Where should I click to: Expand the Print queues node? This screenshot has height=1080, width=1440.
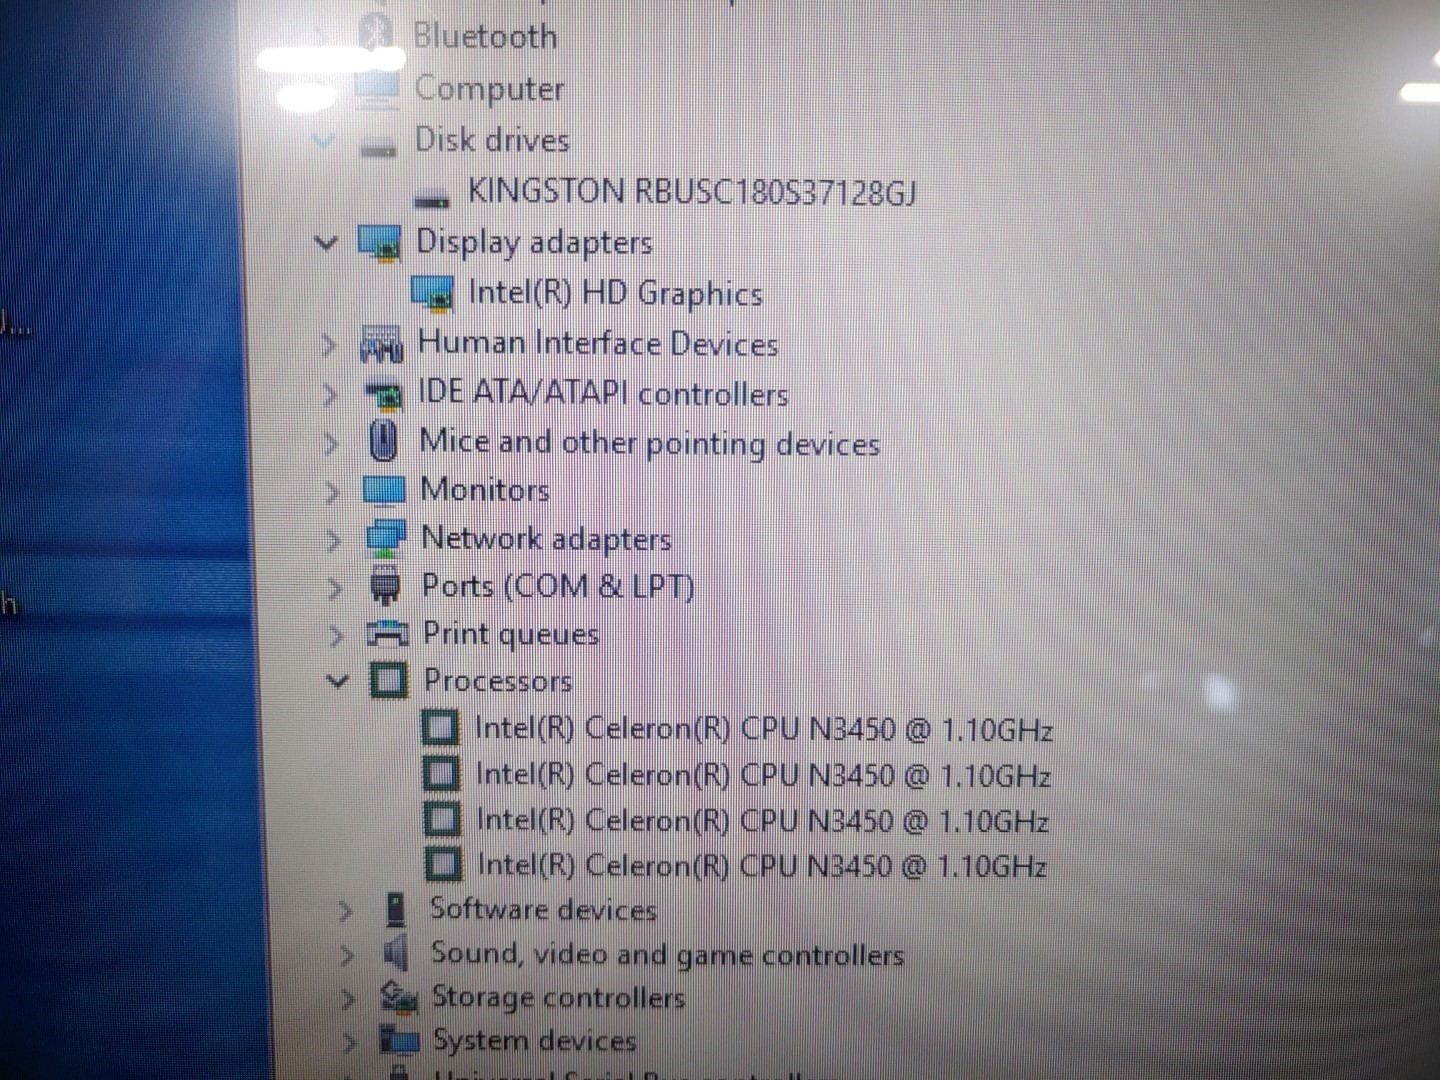point(337,635)
